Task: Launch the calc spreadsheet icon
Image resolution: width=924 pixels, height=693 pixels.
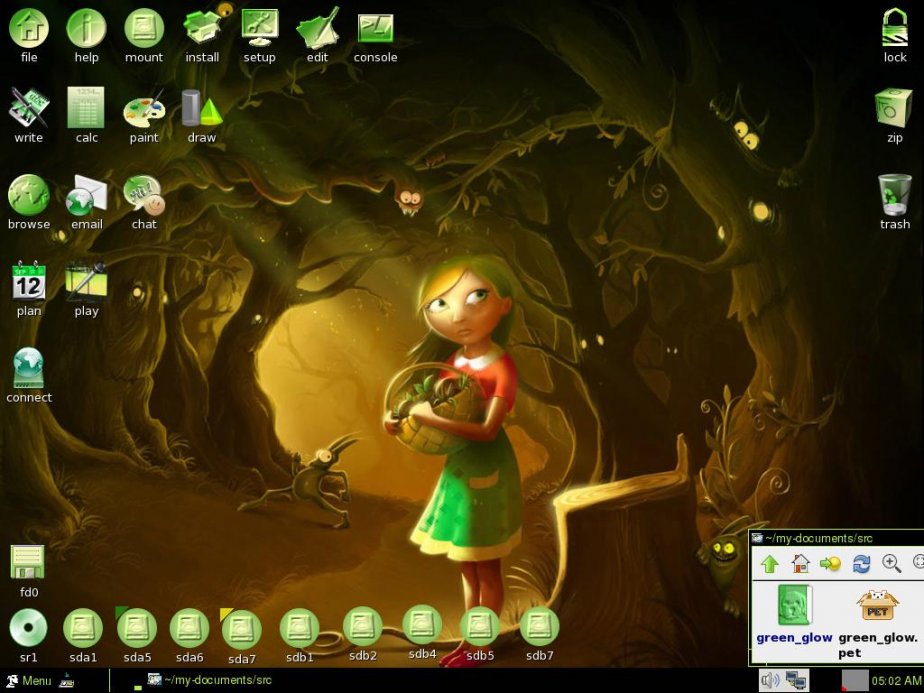Action: pos(86,107)
